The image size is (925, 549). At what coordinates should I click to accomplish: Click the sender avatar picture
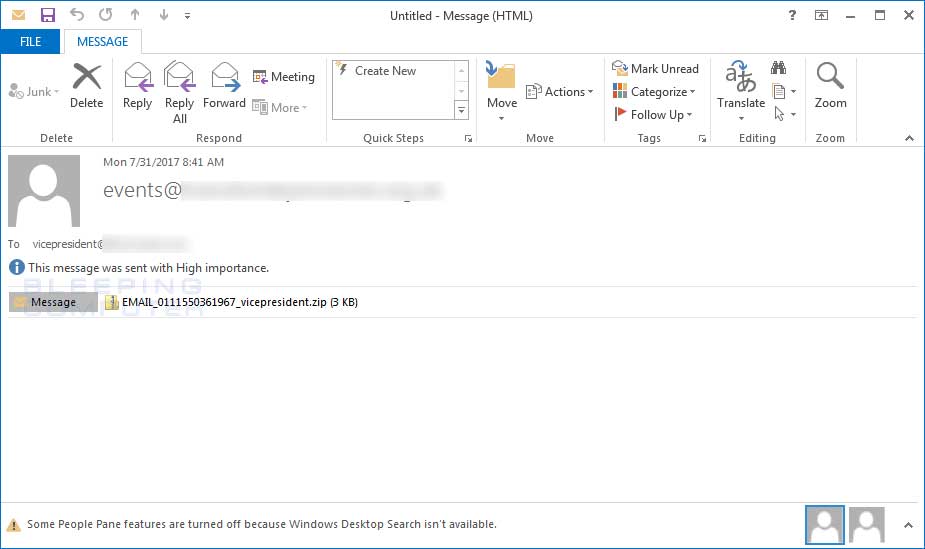(x=44, y=190)
